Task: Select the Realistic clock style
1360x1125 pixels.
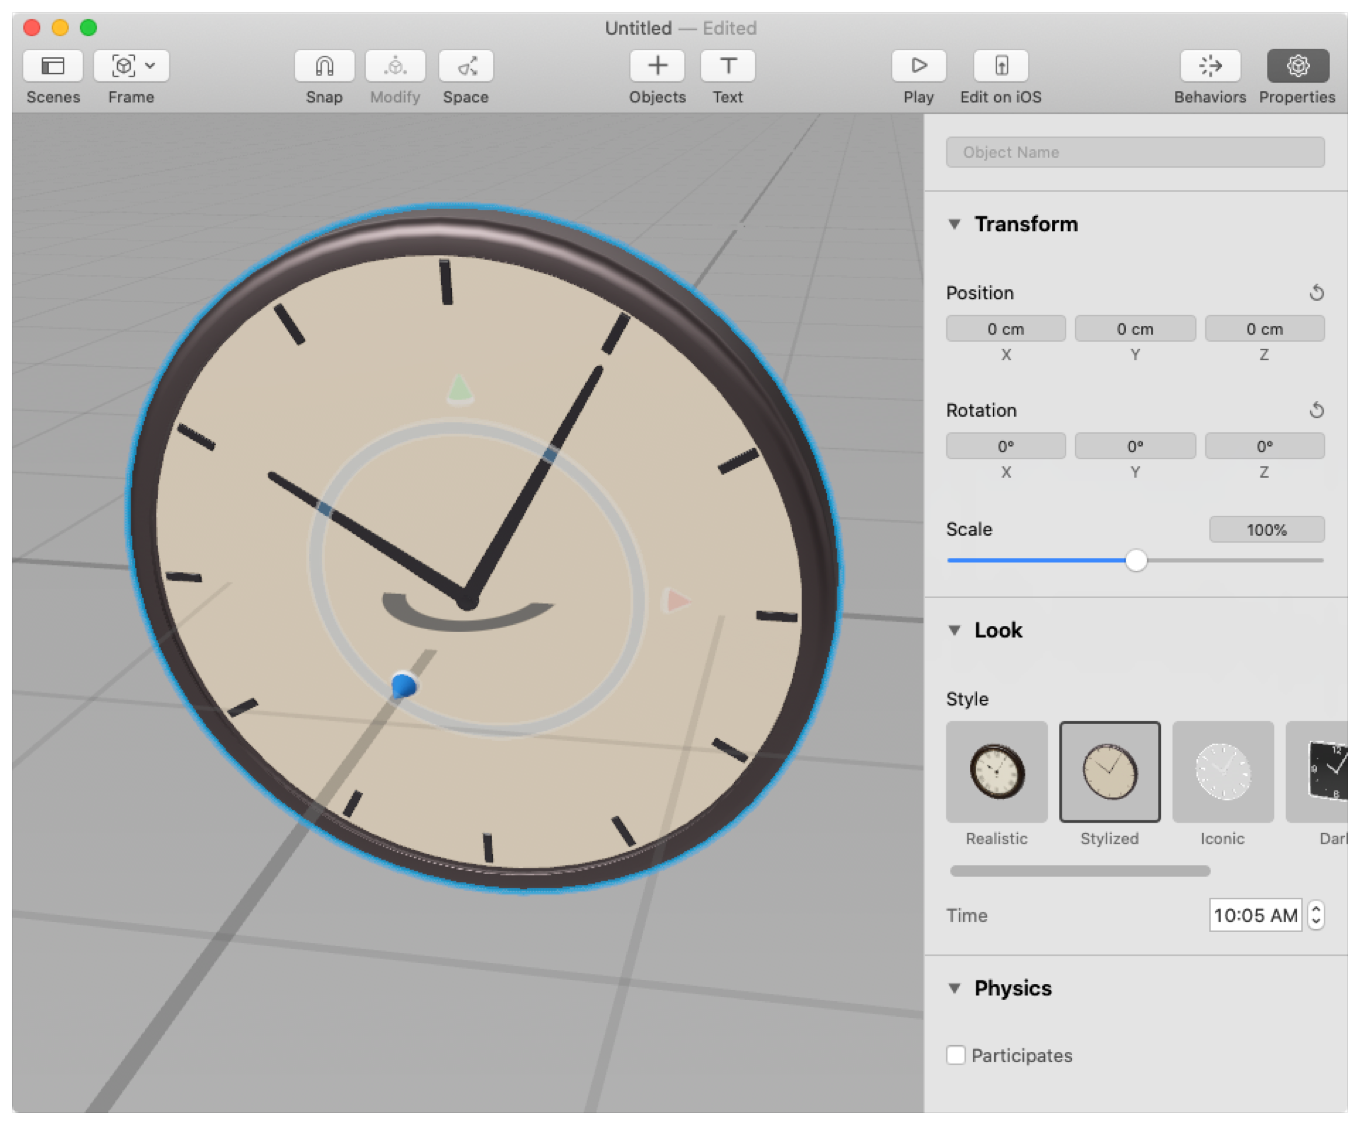Action: (996, 772)
